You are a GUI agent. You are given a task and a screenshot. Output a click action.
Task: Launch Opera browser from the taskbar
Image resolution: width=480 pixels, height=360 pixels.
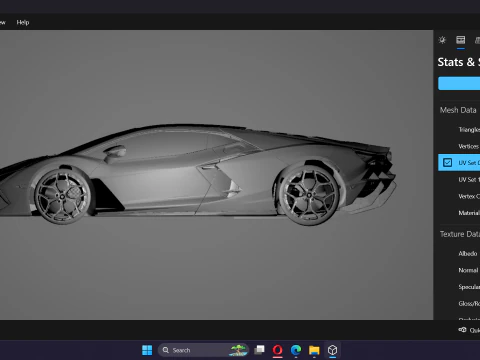(x=277, y=350)
